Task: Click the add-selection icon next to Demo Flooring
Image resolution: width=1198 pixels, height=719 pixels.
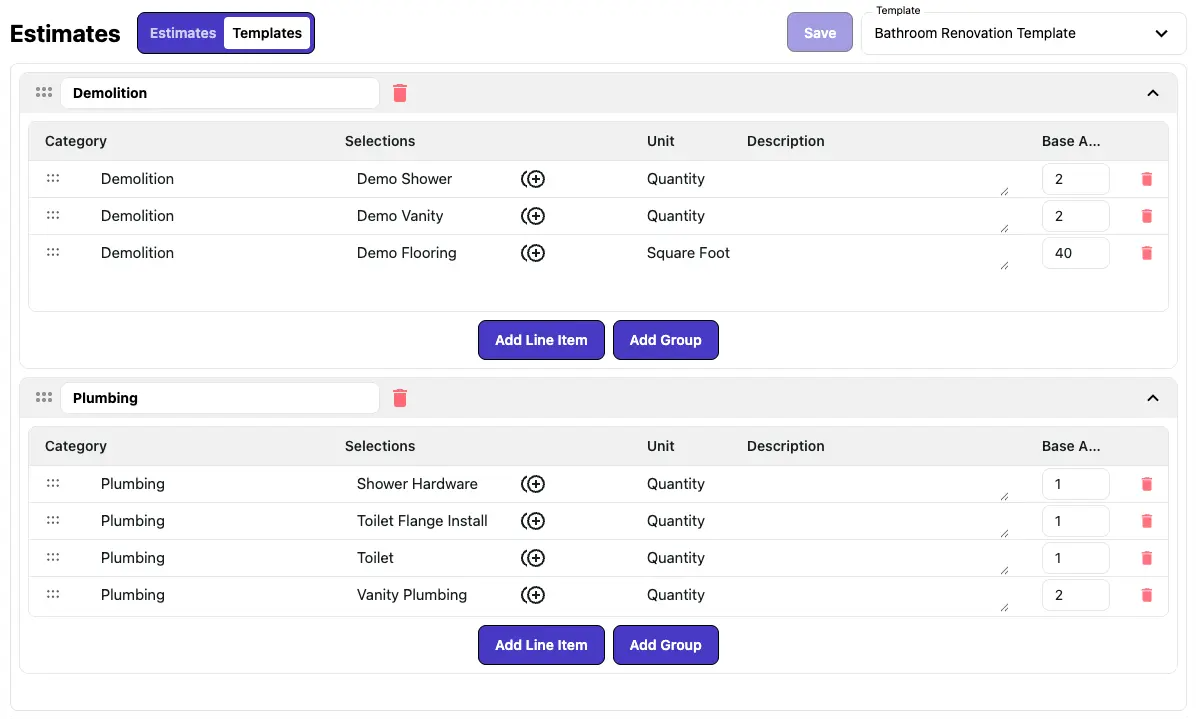Action: tap(533, 253)
